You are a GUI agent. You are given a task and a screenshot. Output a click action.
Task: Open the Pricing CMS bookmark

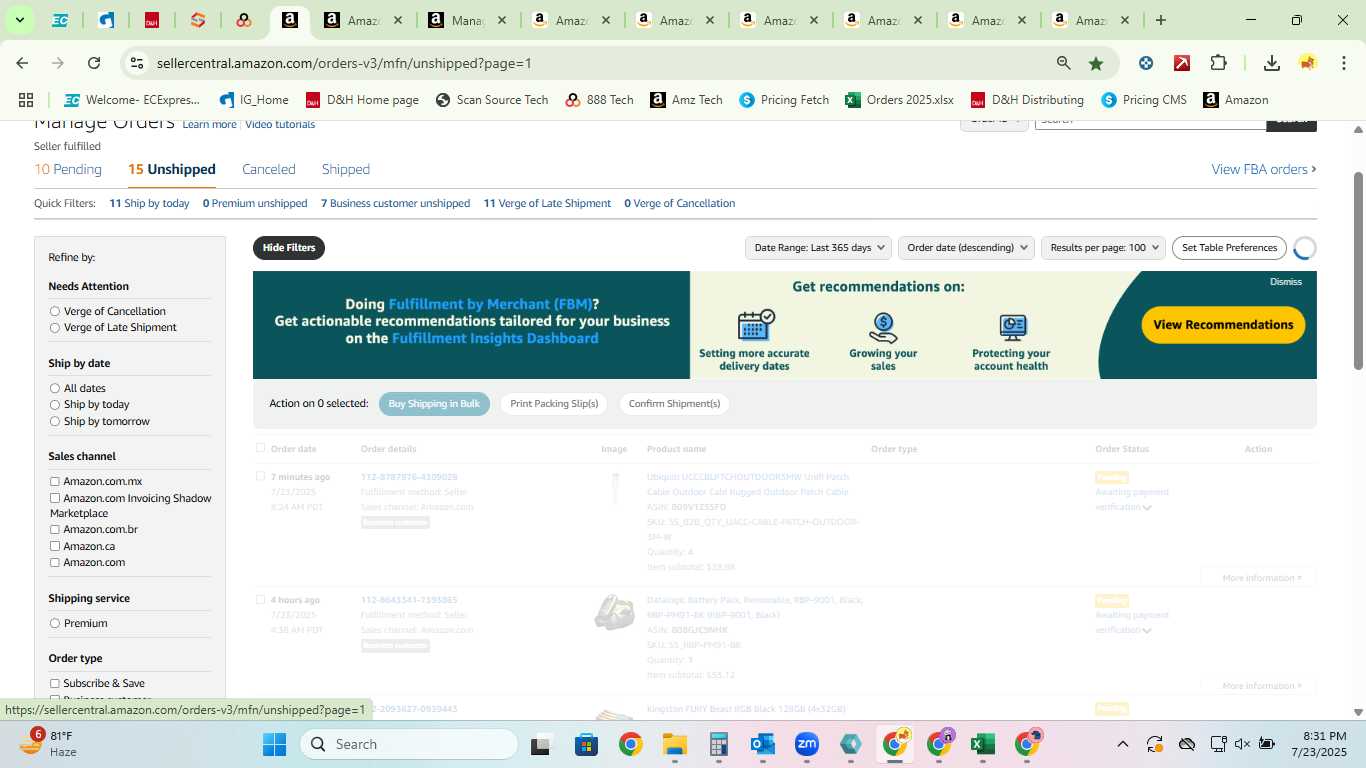coord(1144,100)
